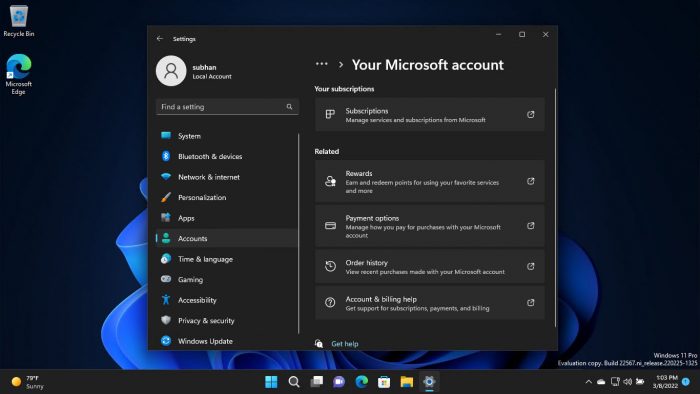Open Order history
This screenshot has width=700, height=394.
tap(429, 267)
